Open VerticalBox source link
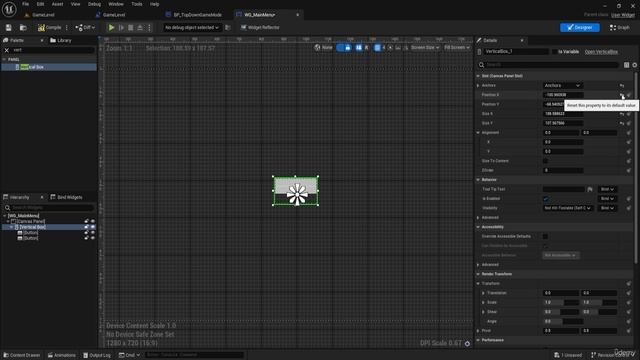The height and width of the screenshot is (360, 640). click(601, 52)
